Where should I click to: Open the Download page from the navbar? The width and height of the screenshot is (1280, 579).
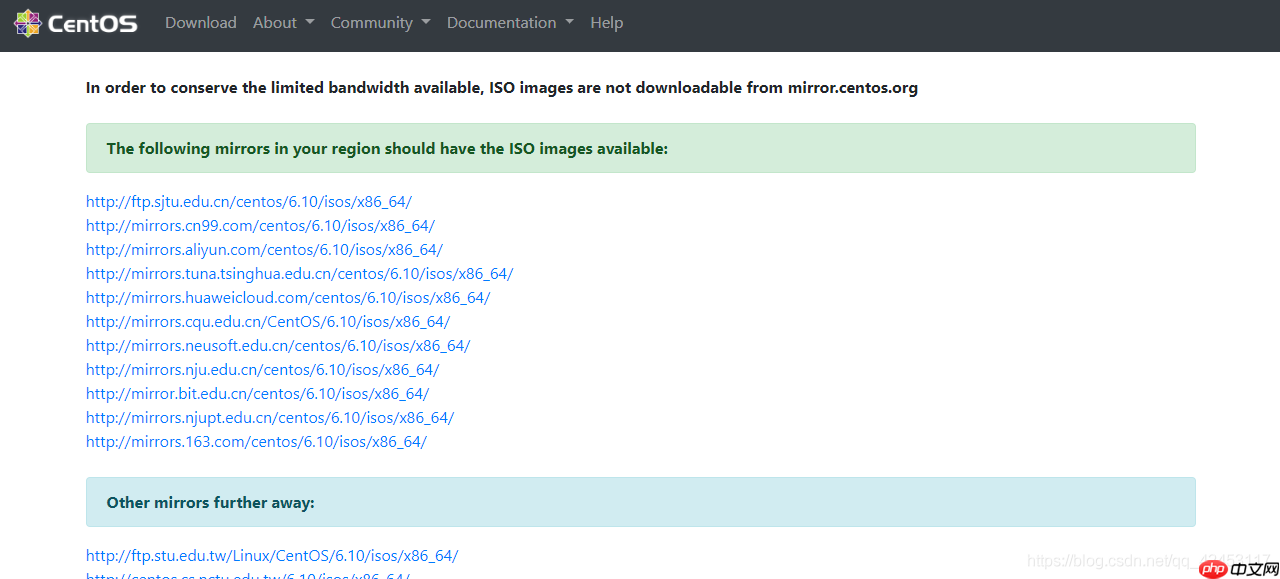point(201,23)
